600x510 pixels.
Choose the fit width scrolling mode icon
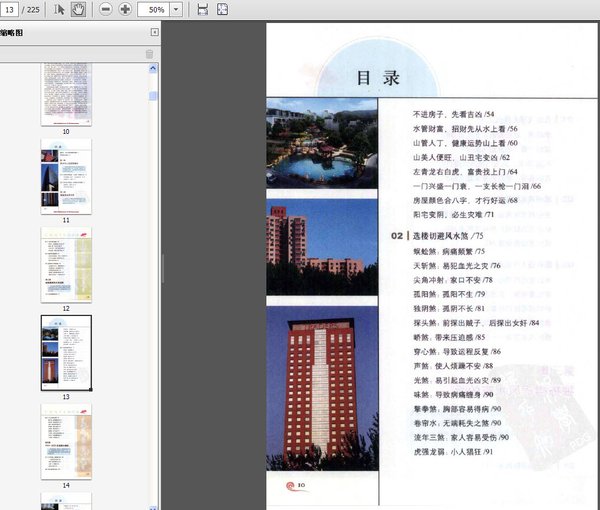(202, 9)
